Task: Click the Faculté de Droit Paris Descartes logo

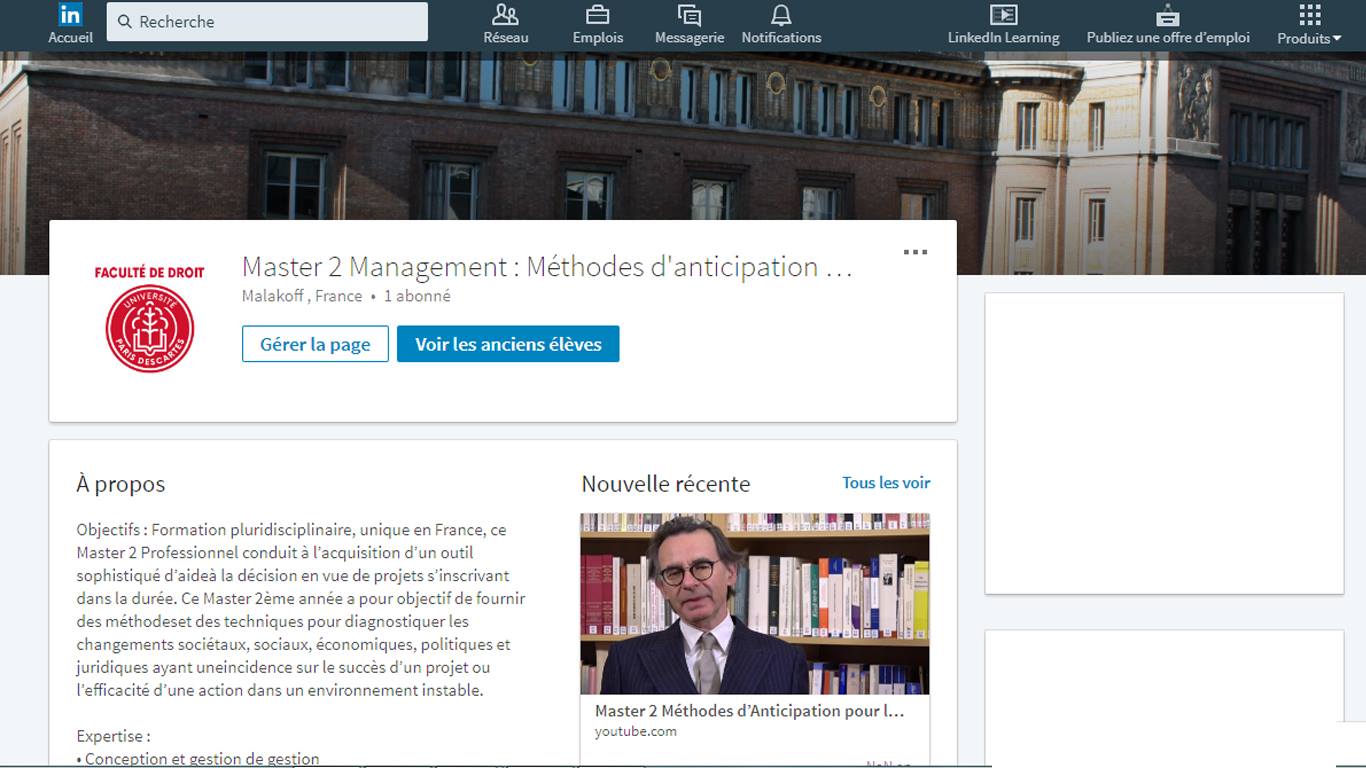Action: coord(150,319)
